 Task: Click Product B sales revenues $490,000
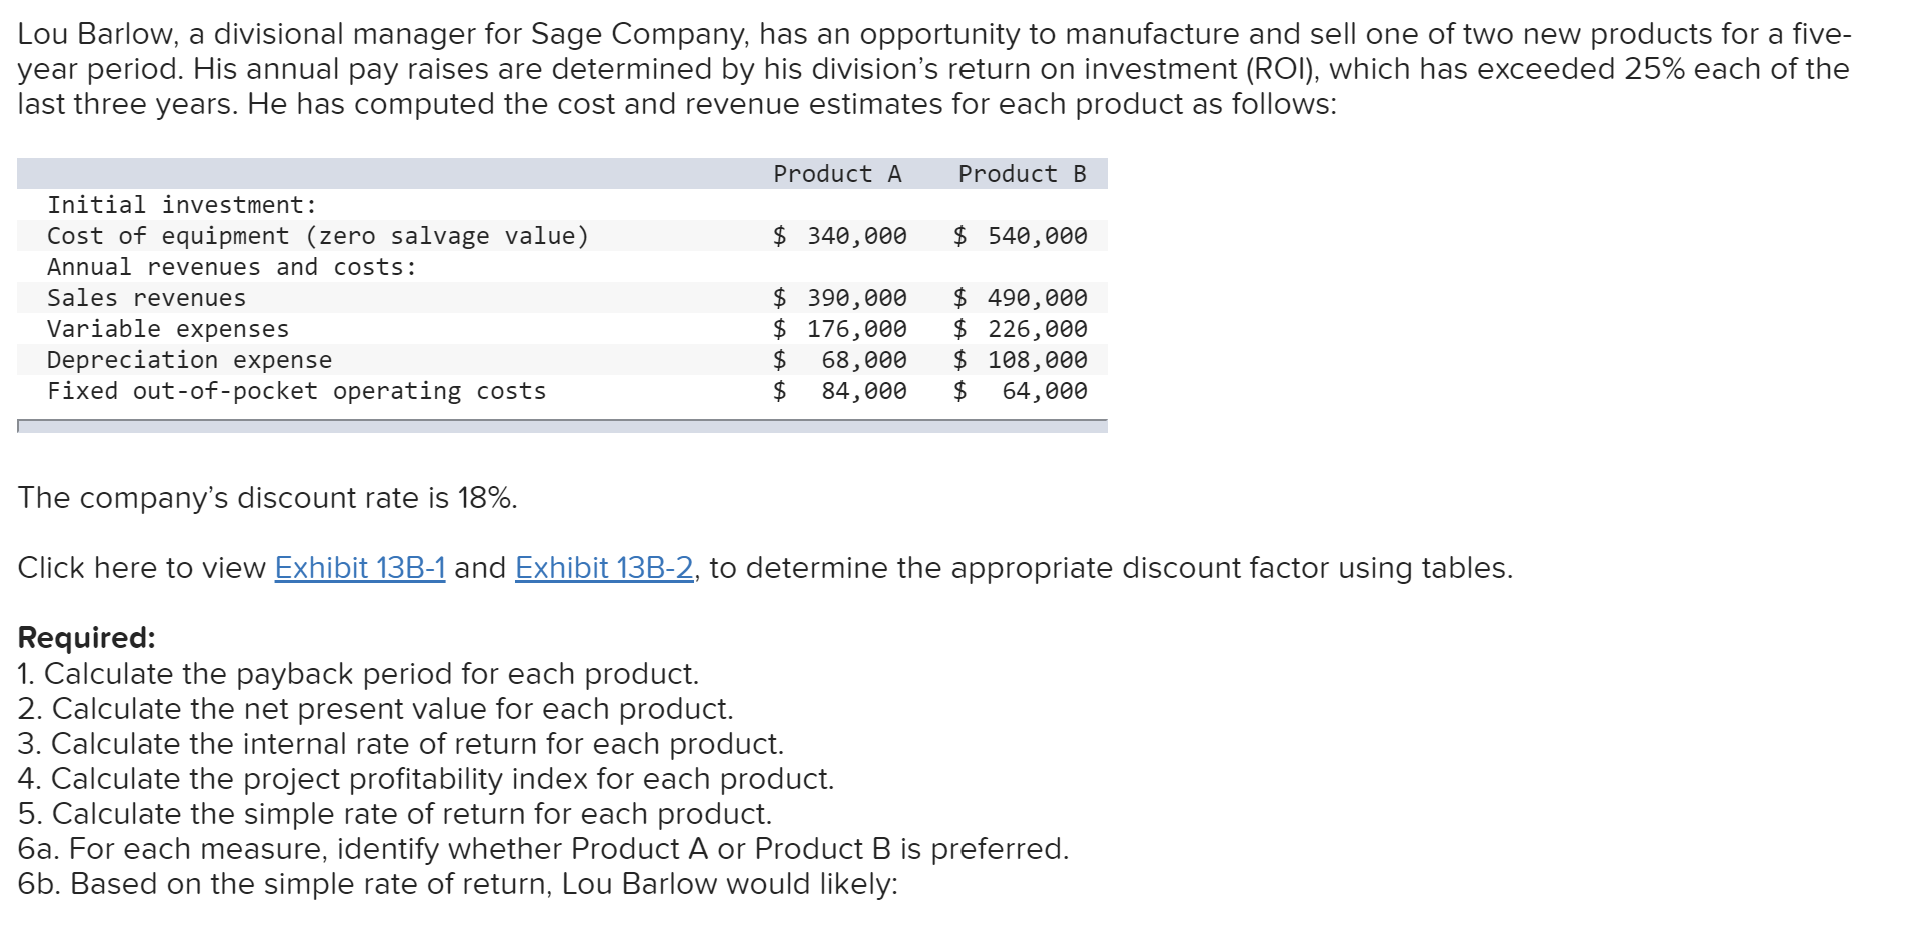pyautogui.click(x=1020, y=298)
